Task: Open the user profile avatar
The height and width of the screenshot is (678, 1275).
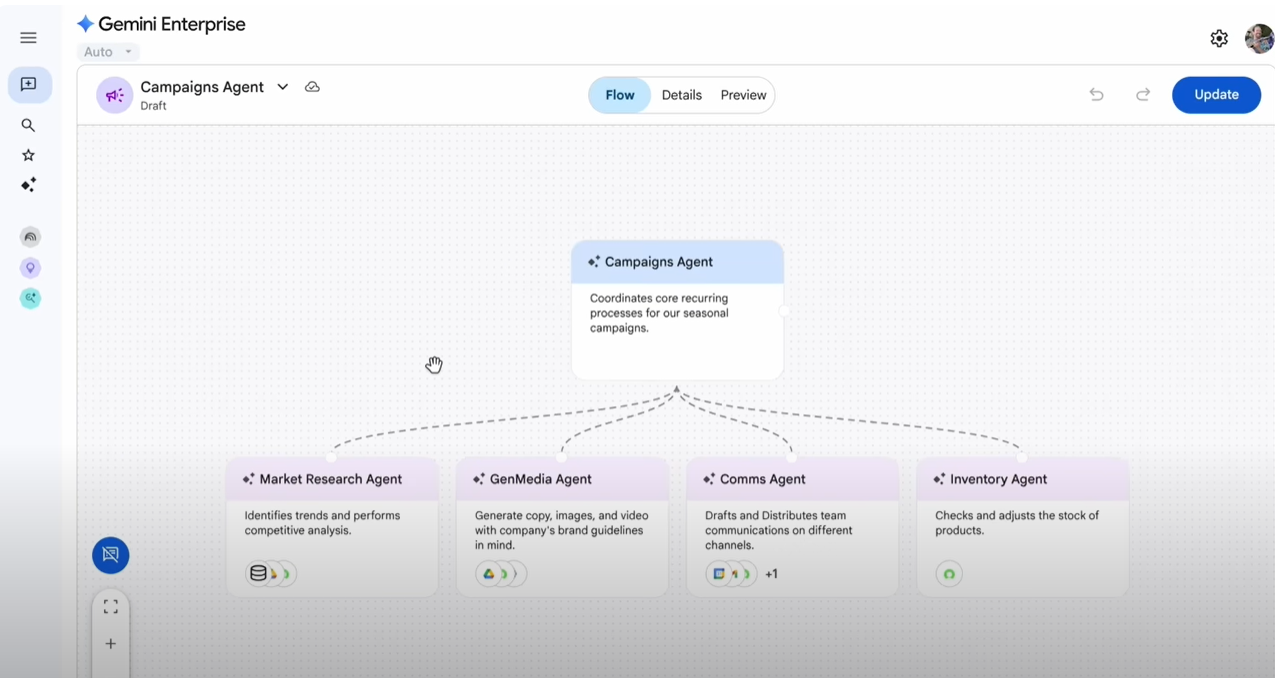Action: [1258, 38]
